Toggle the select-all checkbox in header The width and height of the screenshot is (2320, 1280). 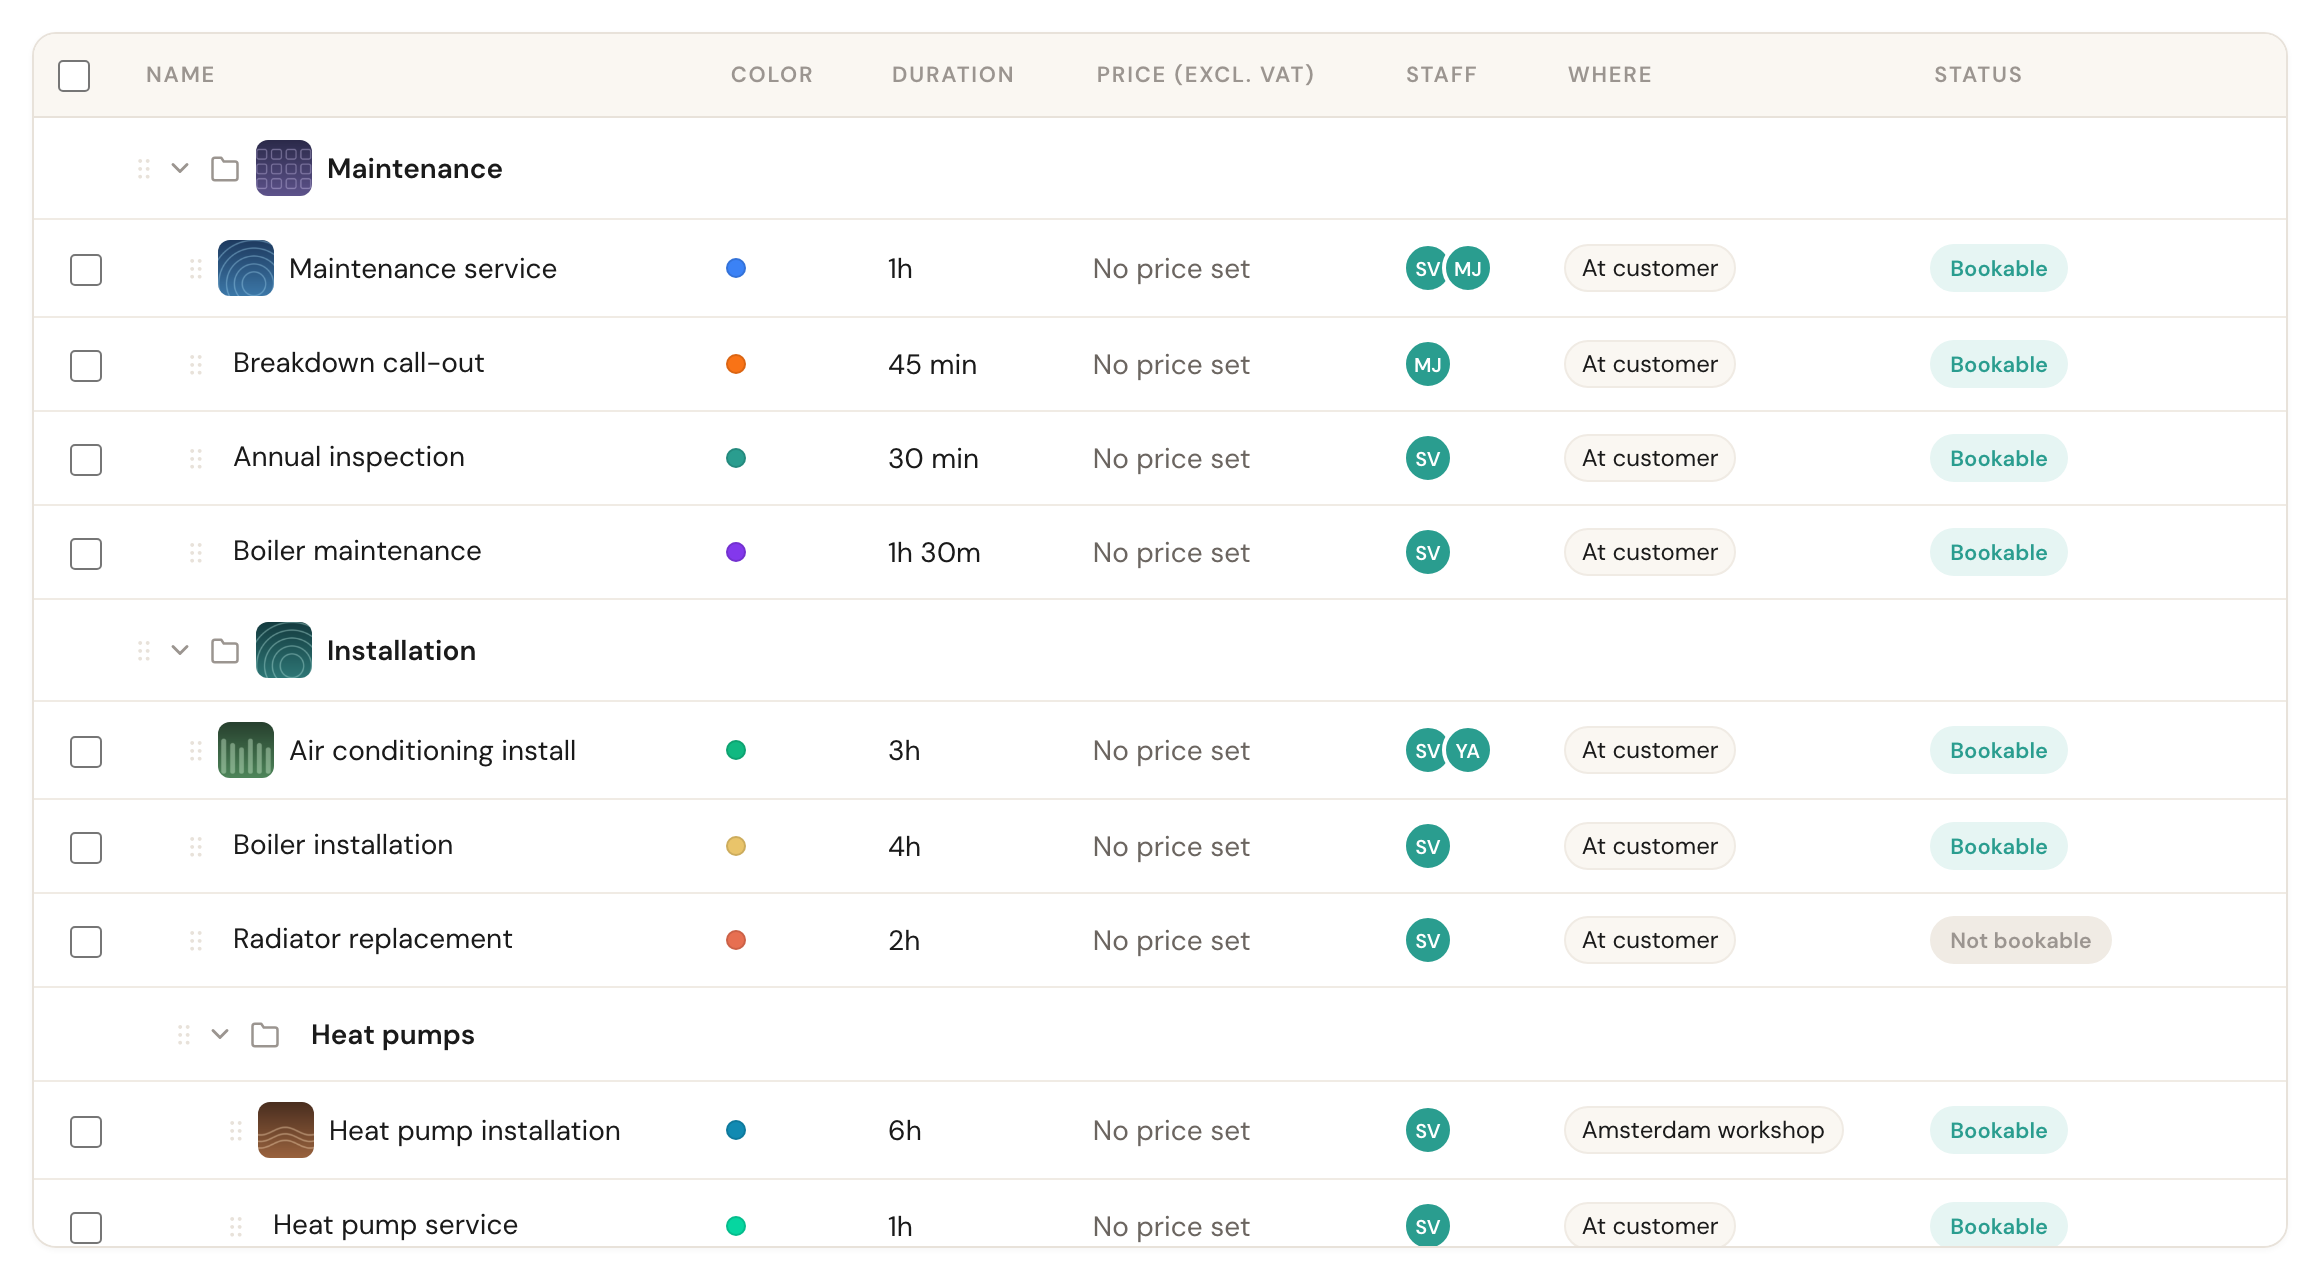[x=74, y=76]
